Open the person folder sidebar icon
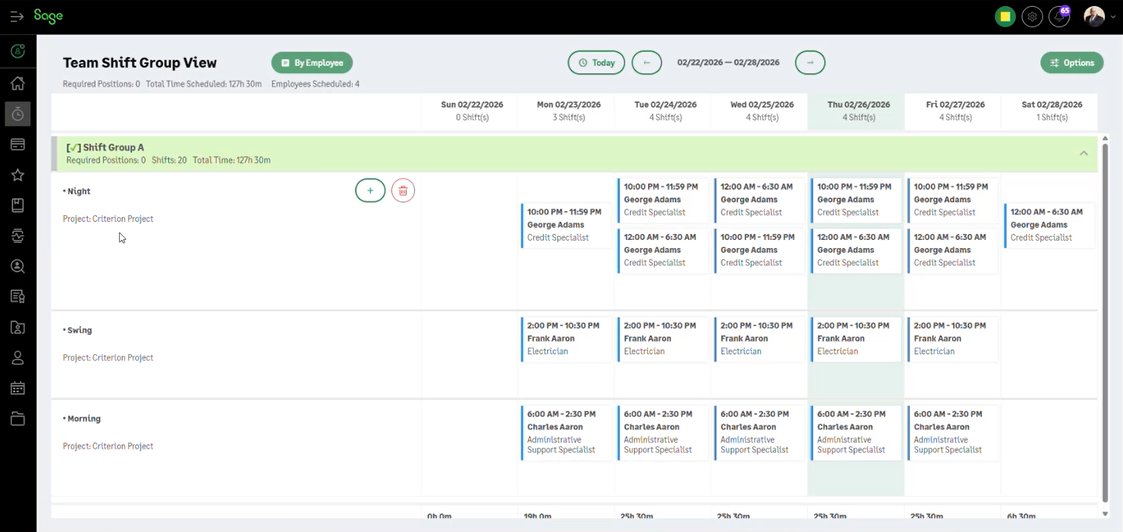Image resolution: width=1123 pixels, height=532 pixels. pyautogui.click(x=18, y=327)
